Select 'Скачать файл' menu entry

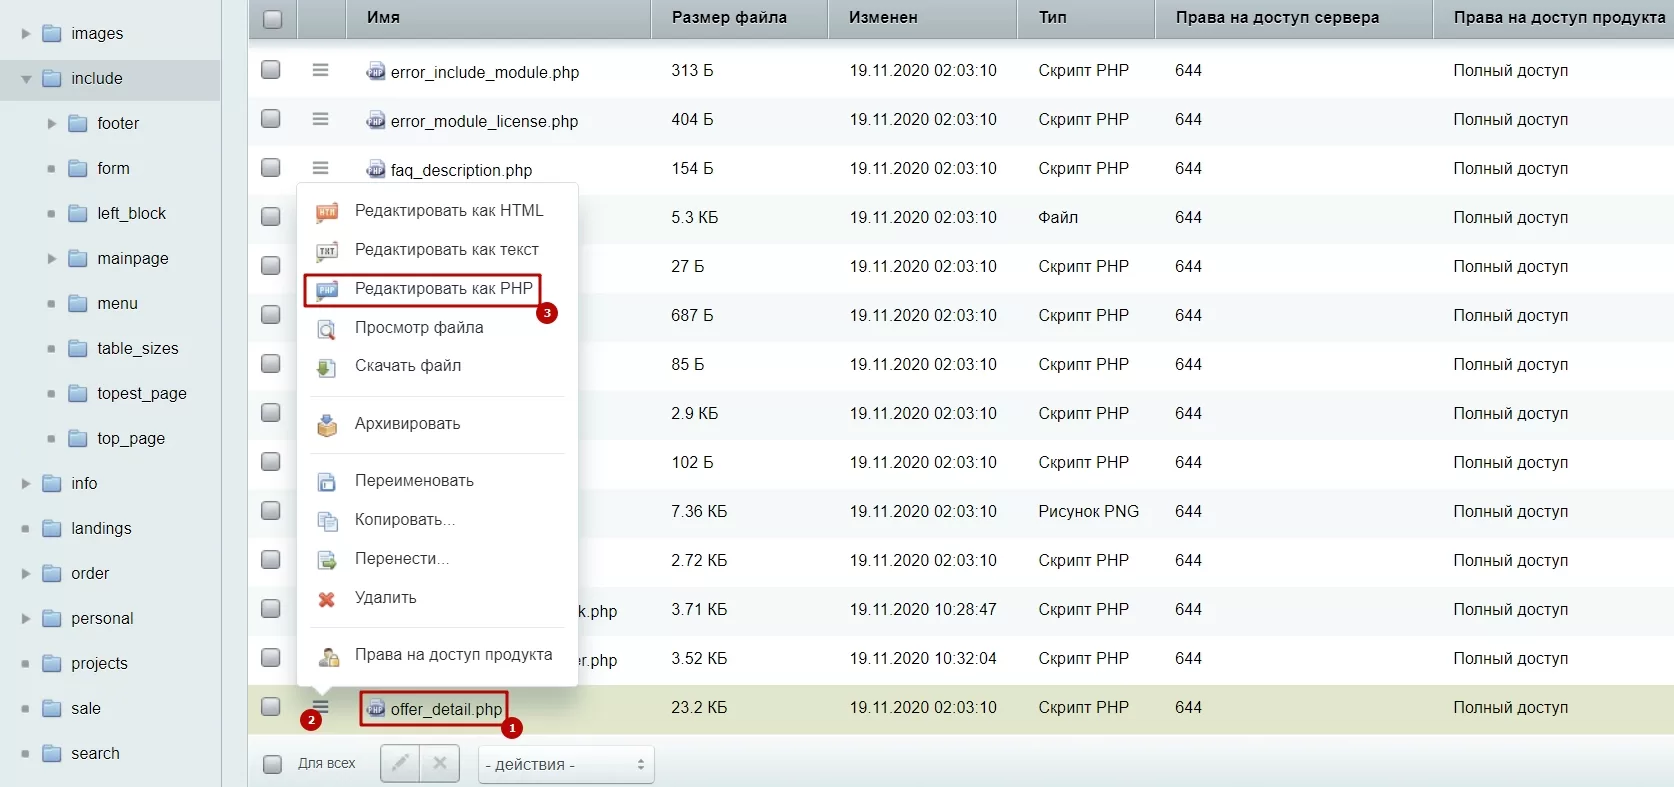click(x=407, y=366)
